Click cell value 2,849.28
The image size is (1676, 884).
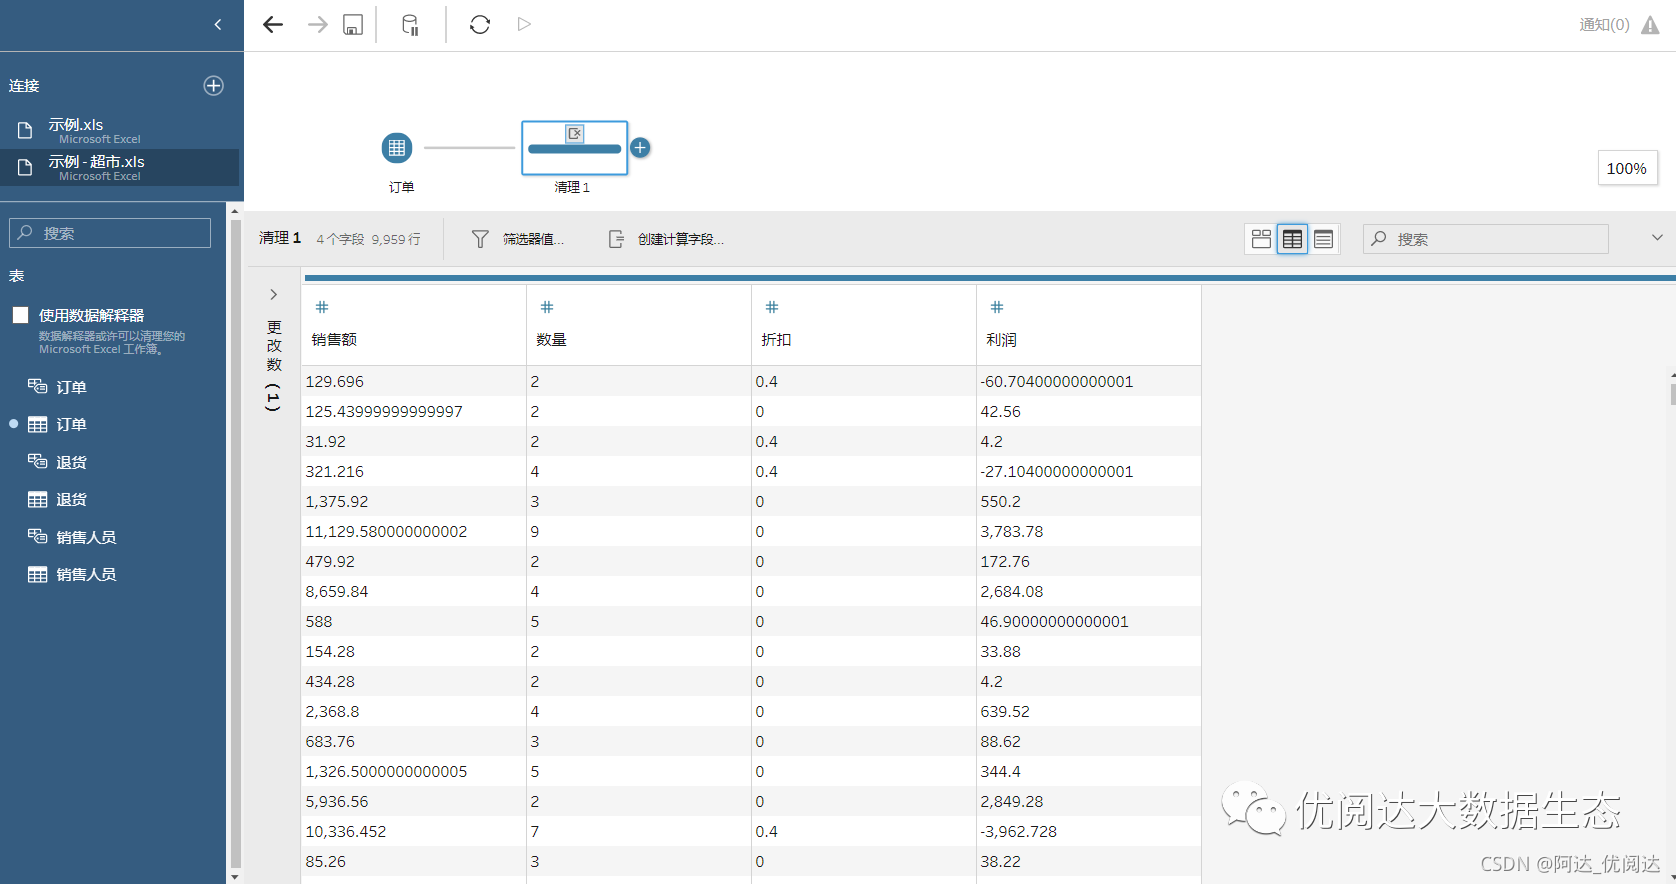[1012, 802]
